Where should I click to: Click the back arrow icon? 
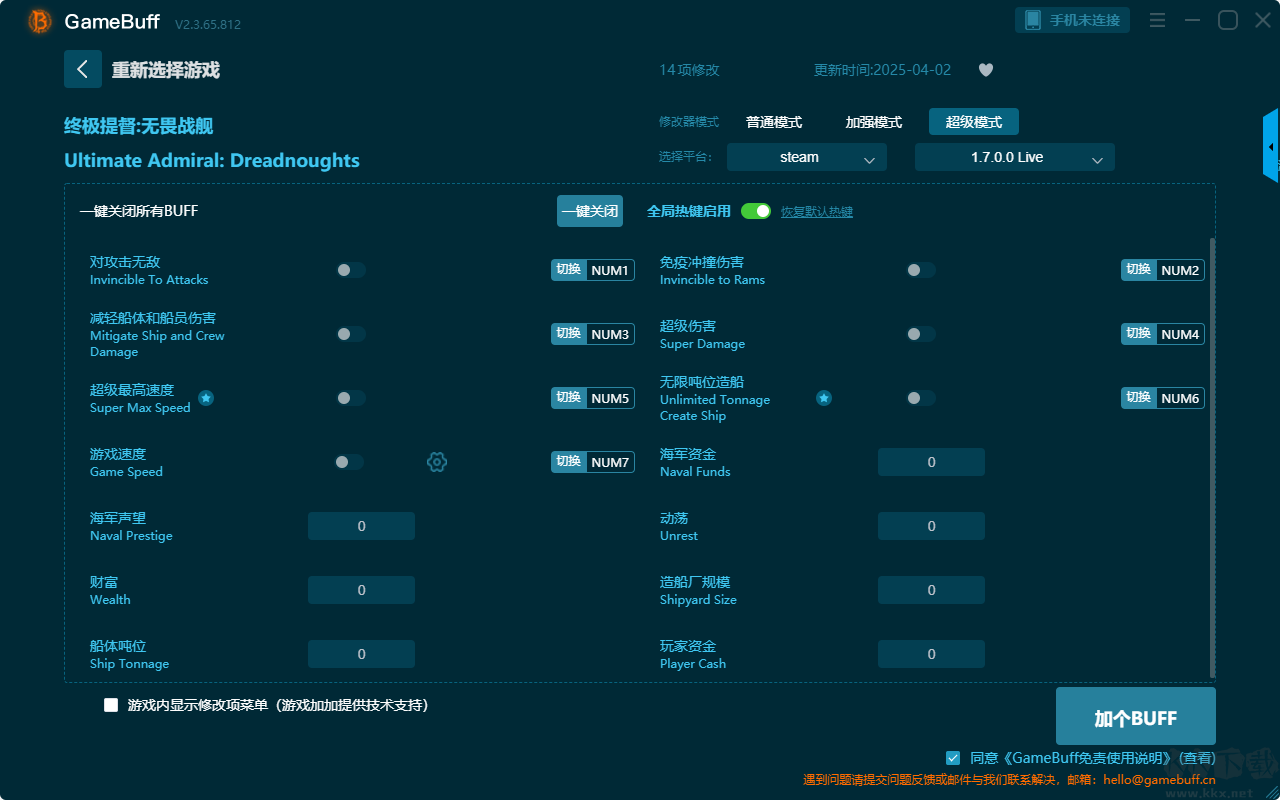point(83,69)
